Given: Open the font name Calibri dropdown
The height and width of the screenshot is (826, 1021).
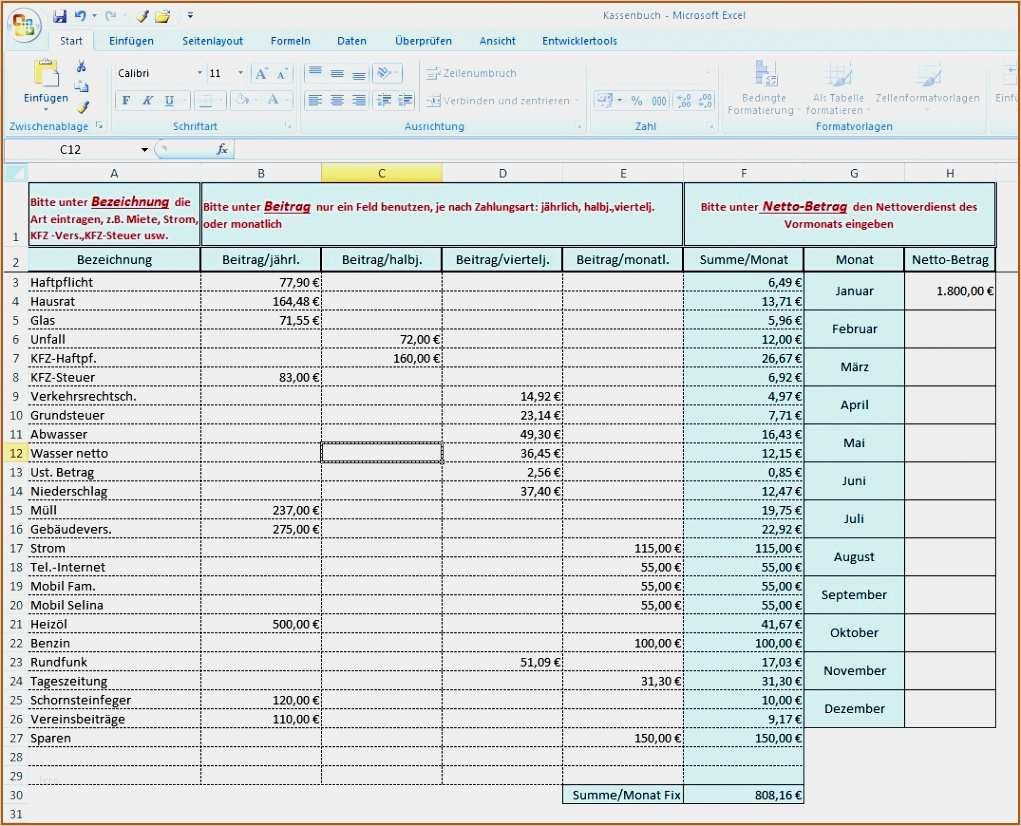Looking at the screenshot, I should (200, 74).
